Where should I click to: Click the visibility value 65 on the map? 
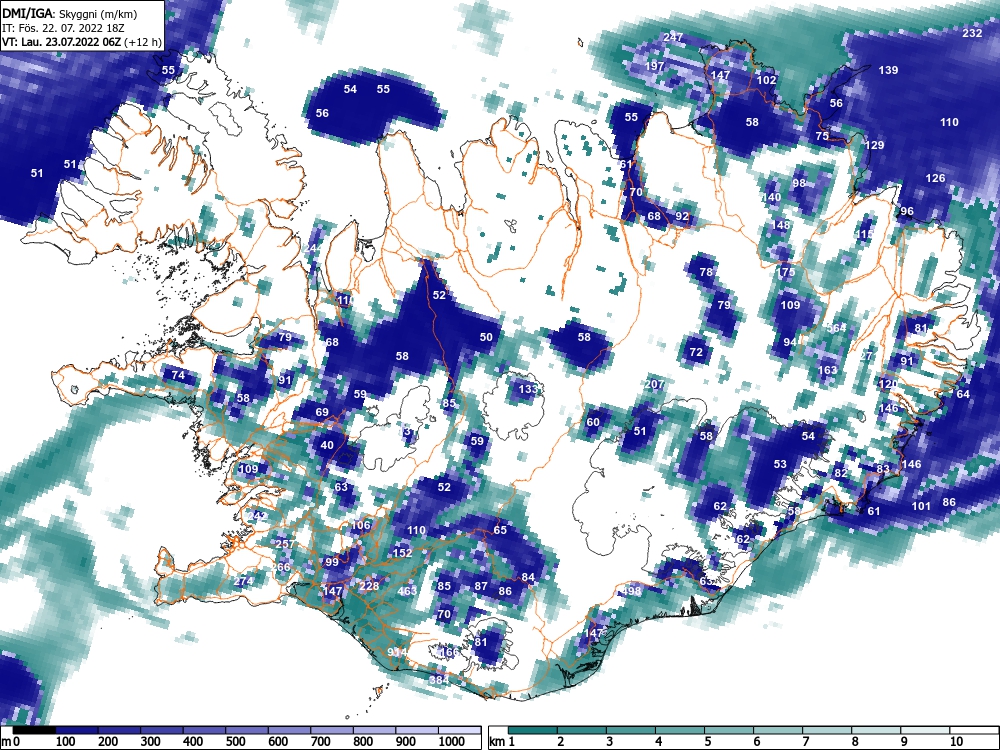[500, 529]
